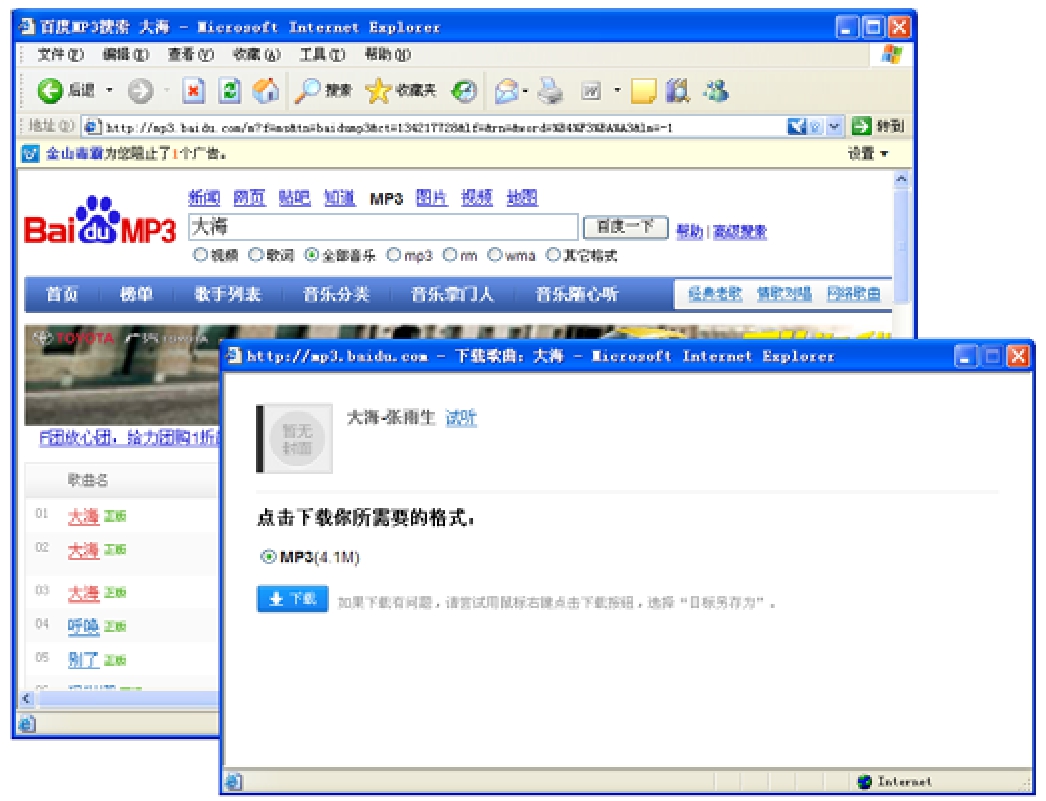Image resolution: width=1046 pixels, height=801 pixels.
Task: Click the 正版 badge on song row 04
Action: pos(115,626)
